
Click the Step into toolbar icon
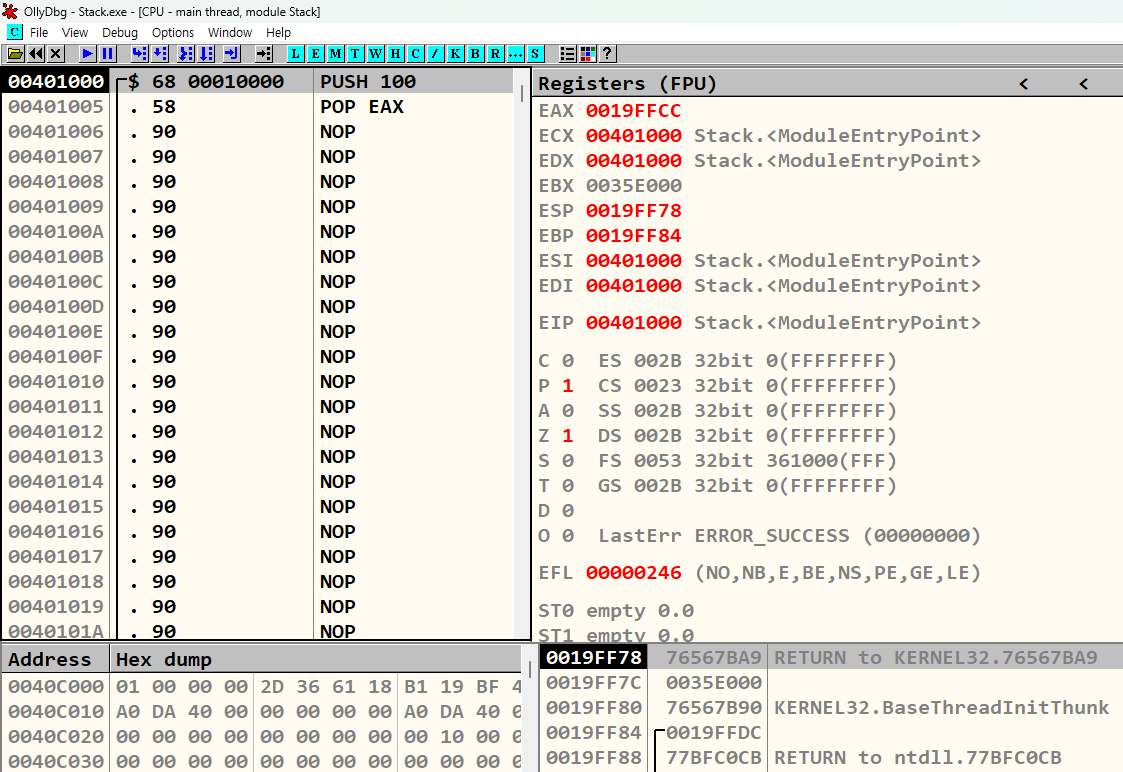pyautogui.click(x=139, y=53)
